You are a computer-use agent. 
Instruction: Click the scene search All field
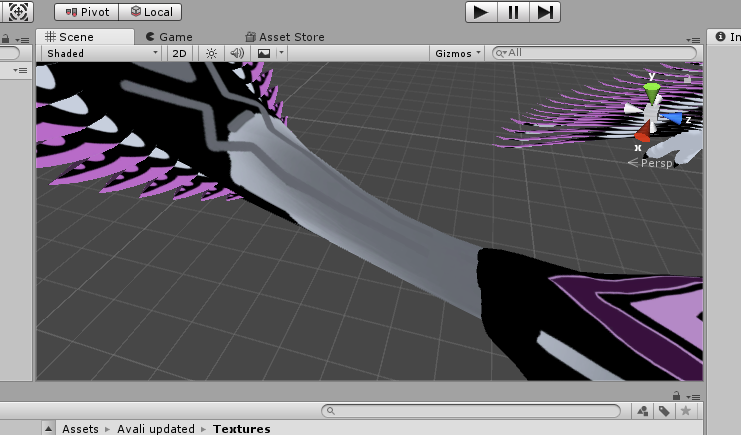[594, 53]
